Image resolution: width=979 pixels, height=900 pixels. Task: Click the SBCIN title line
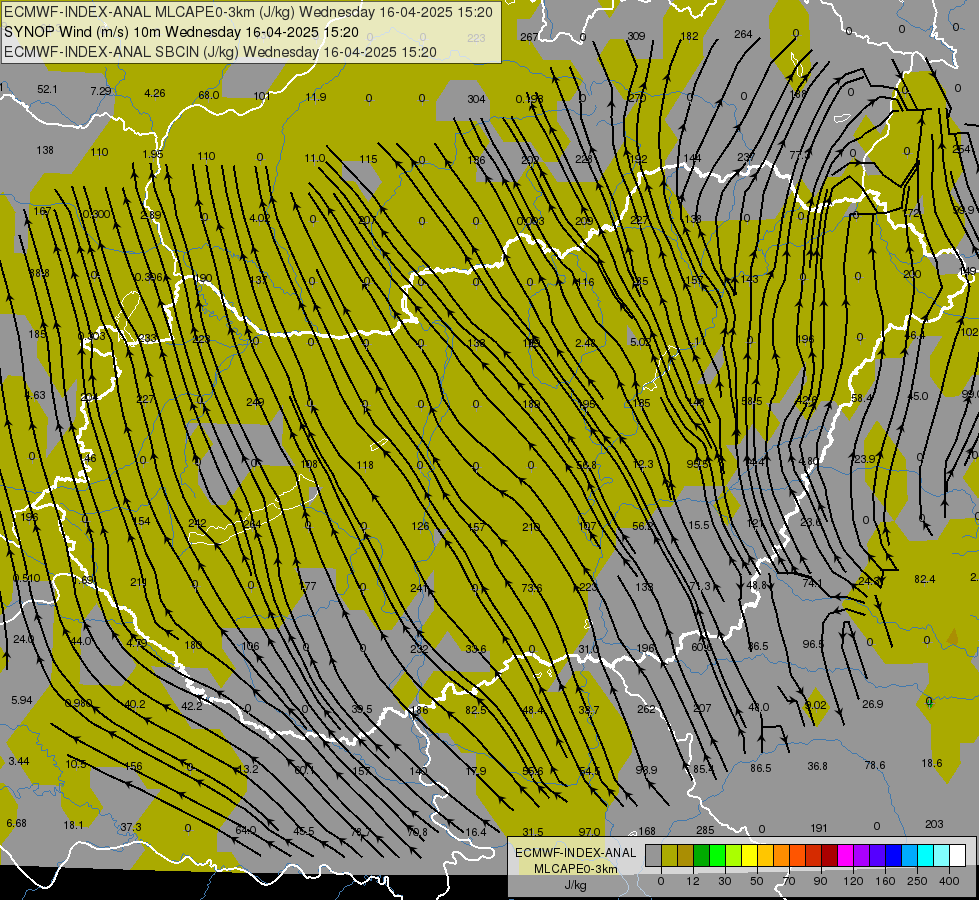click(x=220, y=52)
